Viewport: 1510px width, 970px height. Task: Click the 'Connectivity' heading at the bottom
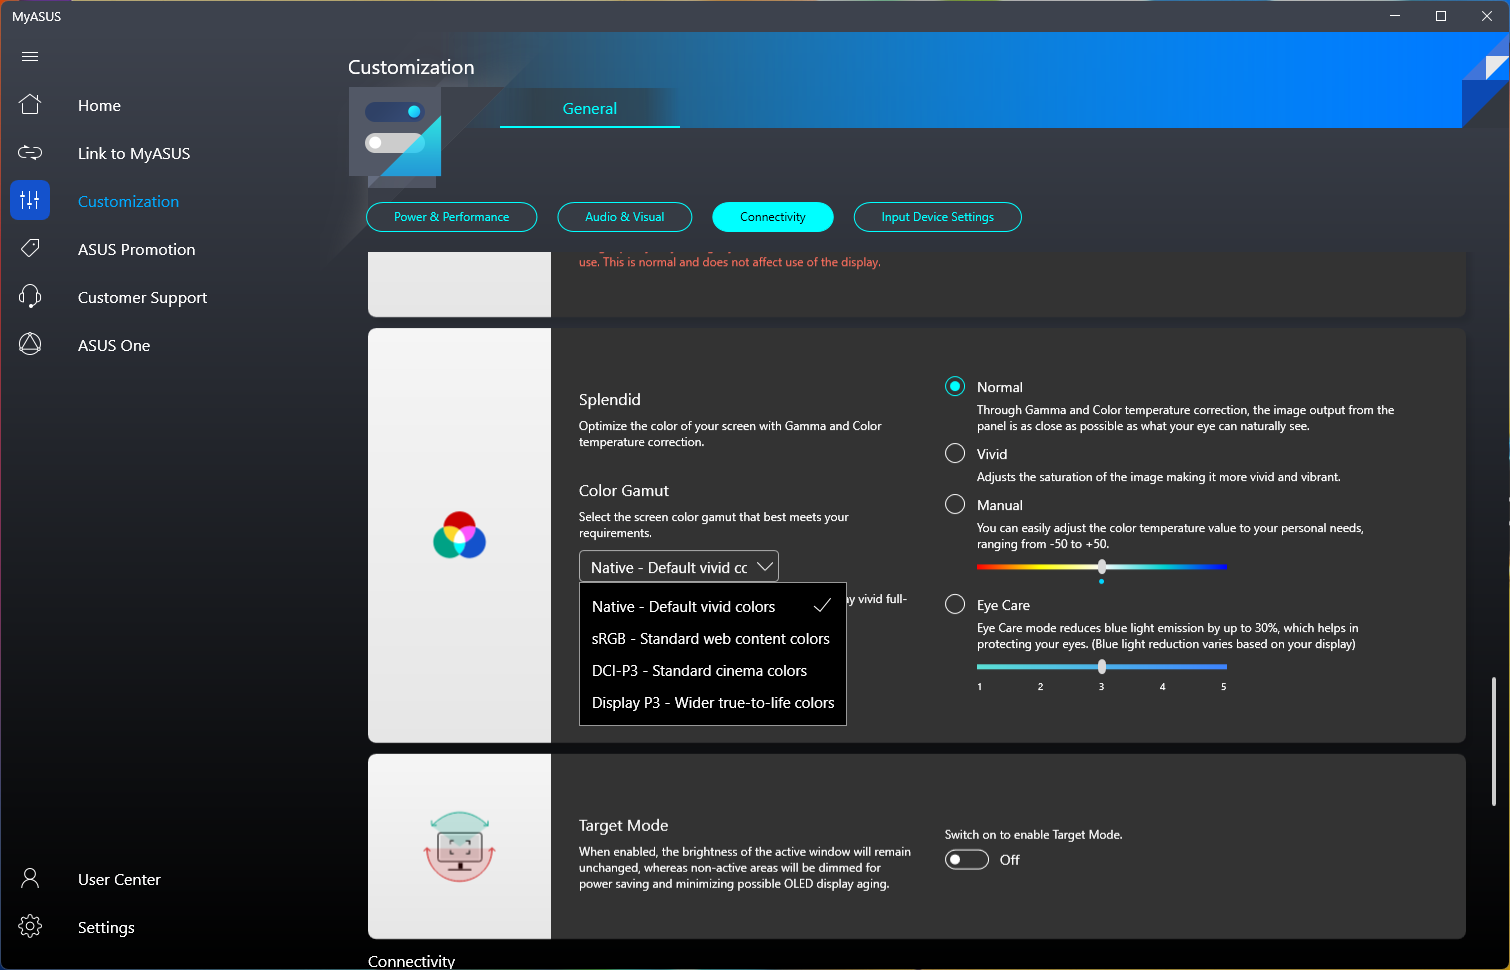411,961
